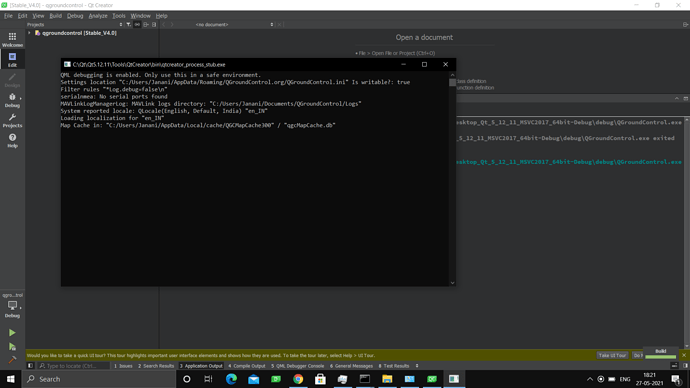This screenshot has height=388, width=690.
Task: Start debugging with the play-bug button
Action: [x=12, y=347]
